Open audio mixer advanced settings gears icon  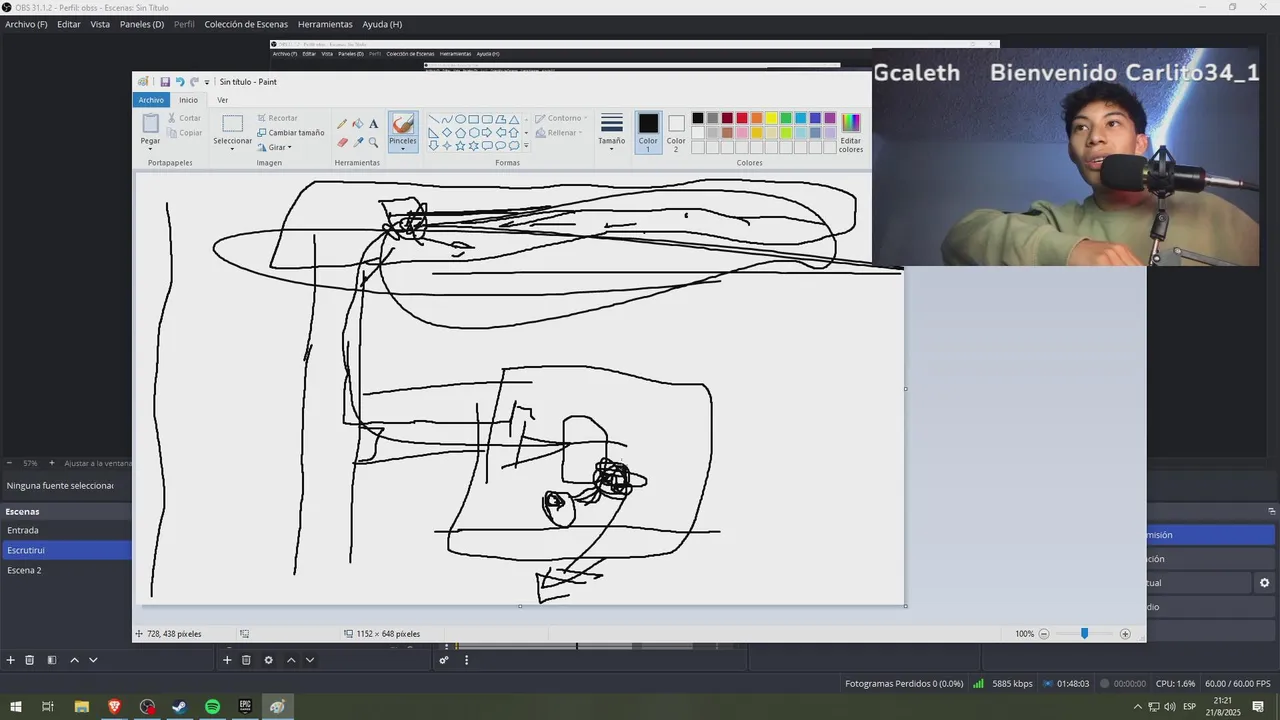444,660
